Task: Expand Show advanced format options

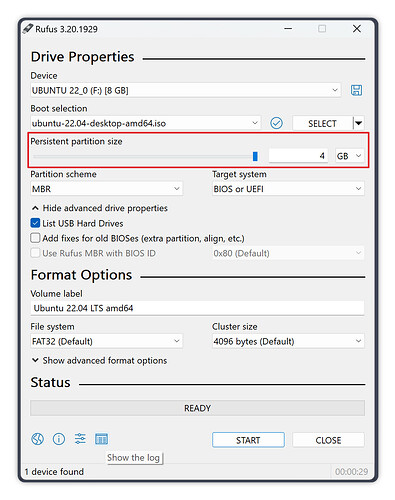Action: (x=99, y=360)
